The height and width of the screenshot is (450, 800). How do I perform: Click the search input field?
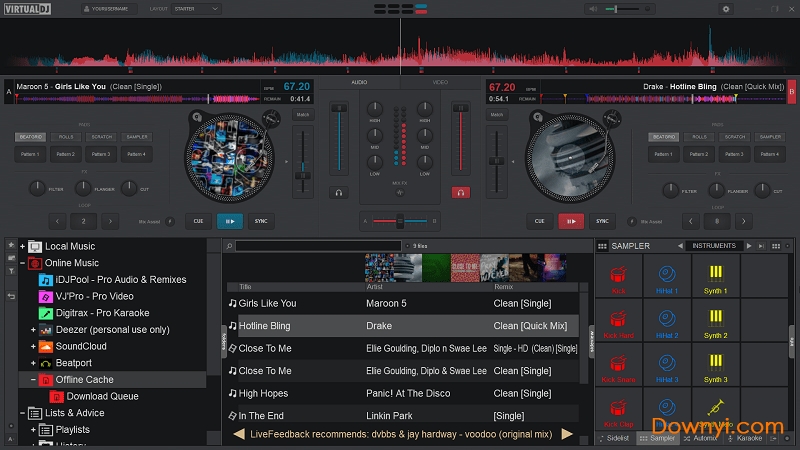[x=318, y=246]
